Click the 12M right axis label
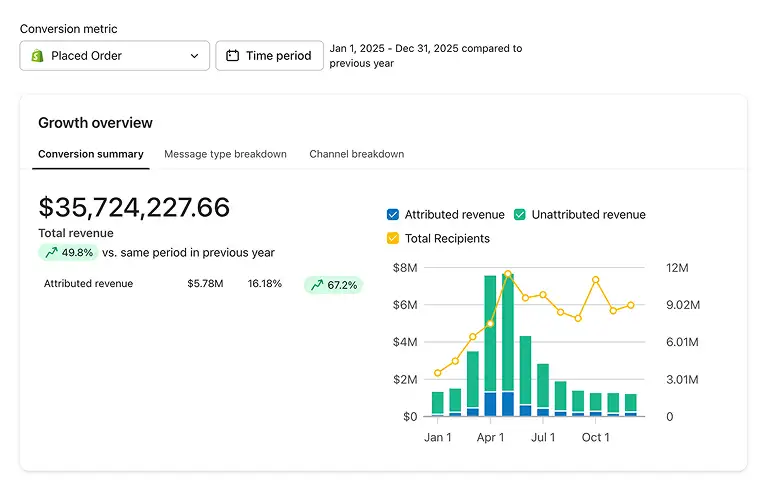 [x=677, y=268]
